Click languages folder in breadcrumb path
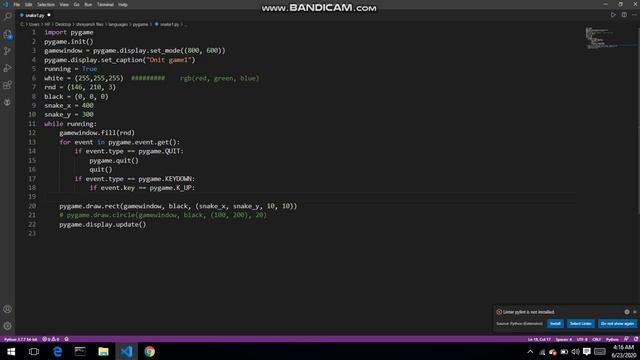640x360 pixels. (118, 24)
